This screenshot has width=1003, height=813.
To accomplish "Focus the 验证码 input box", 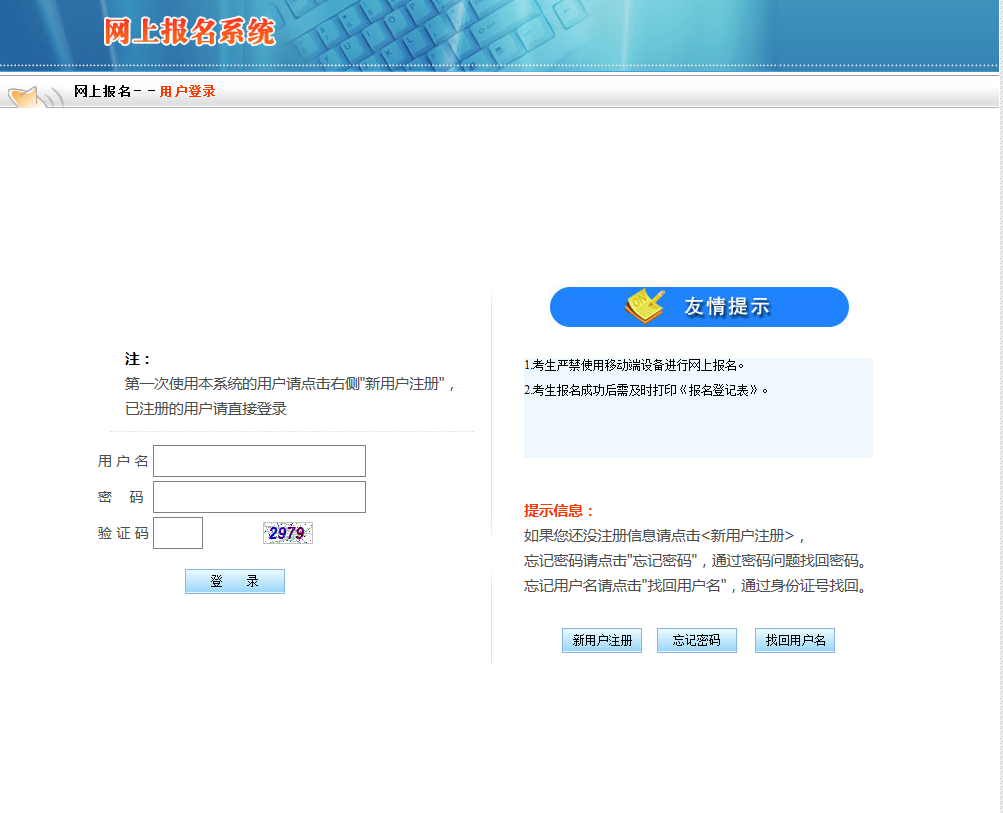I will coord(178,533).
